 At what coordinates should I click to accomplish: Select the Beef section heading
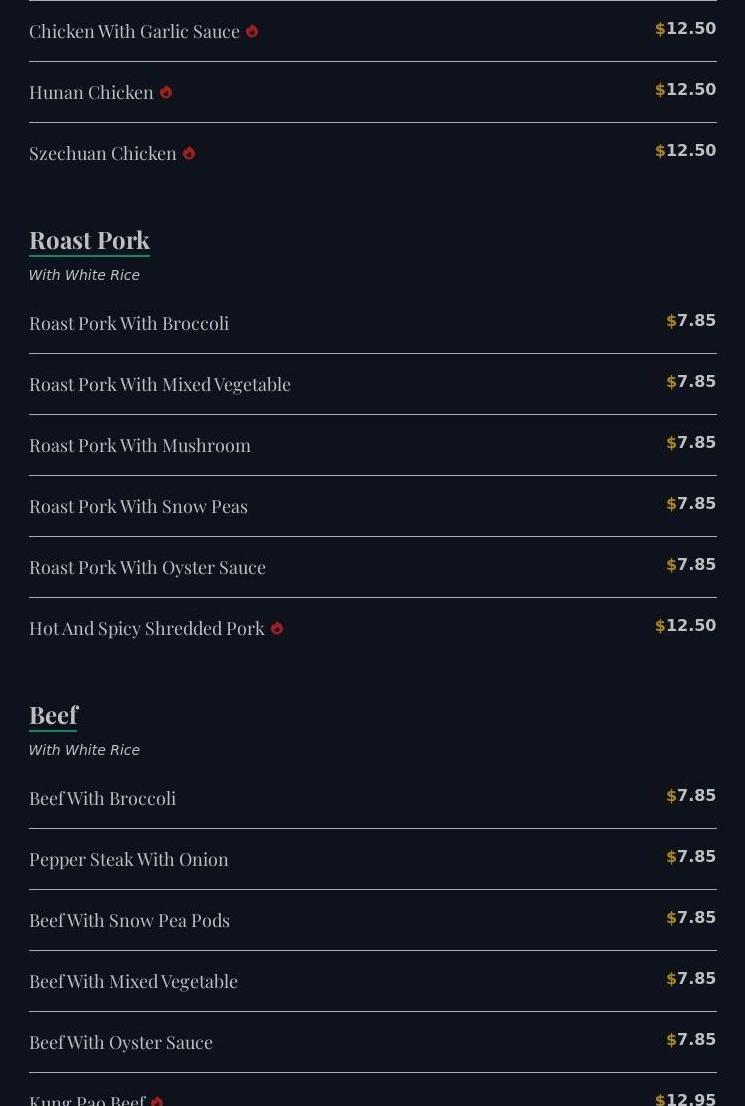coord(54,715)
